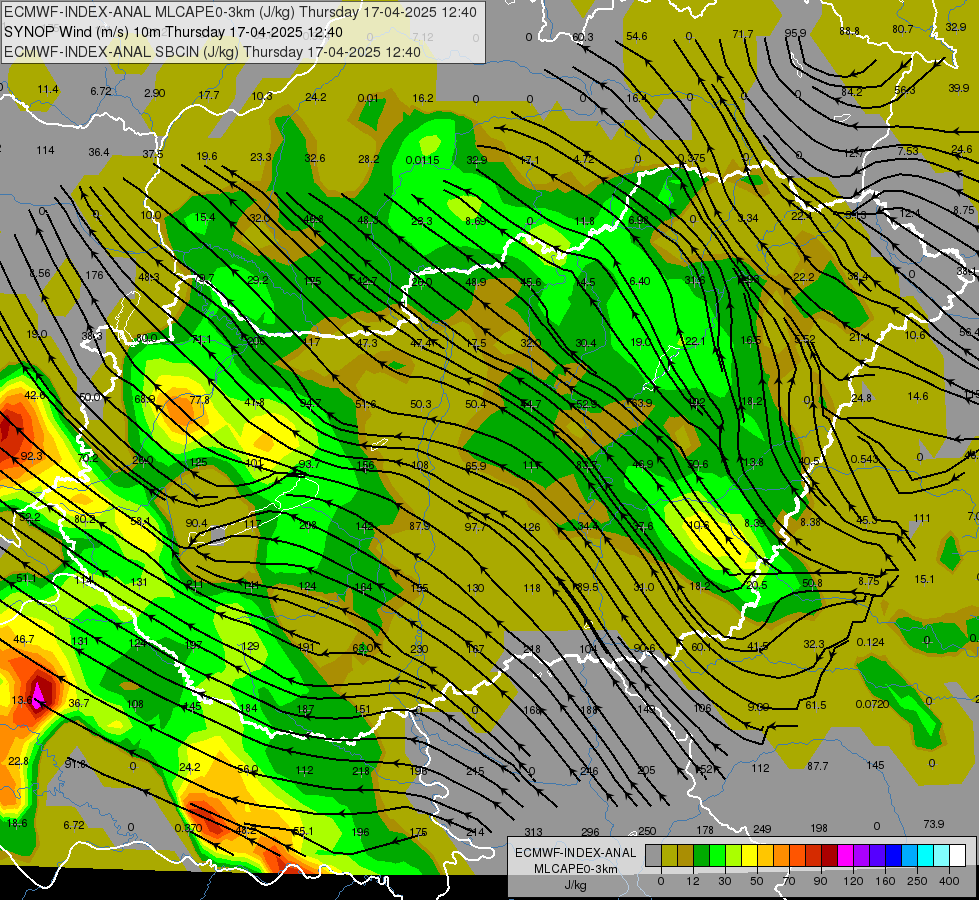
Task: Select the dark green legend swatch
Action: 702,855
